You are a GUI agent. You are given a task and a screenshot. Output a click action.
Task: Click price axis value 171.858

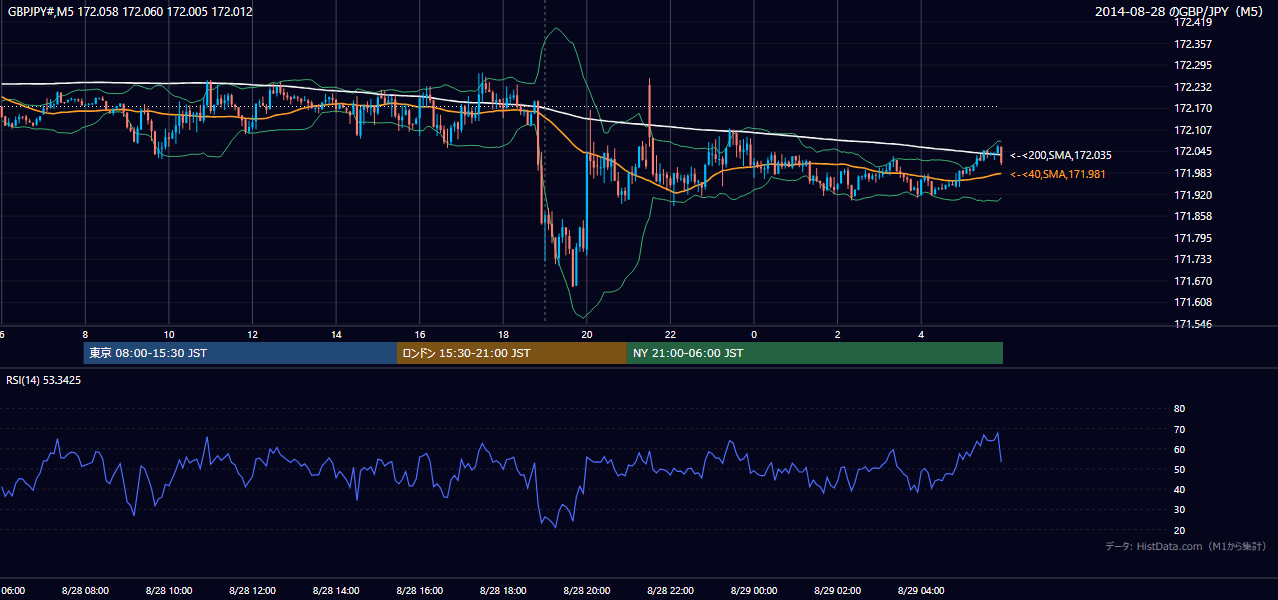point(1193,216)
